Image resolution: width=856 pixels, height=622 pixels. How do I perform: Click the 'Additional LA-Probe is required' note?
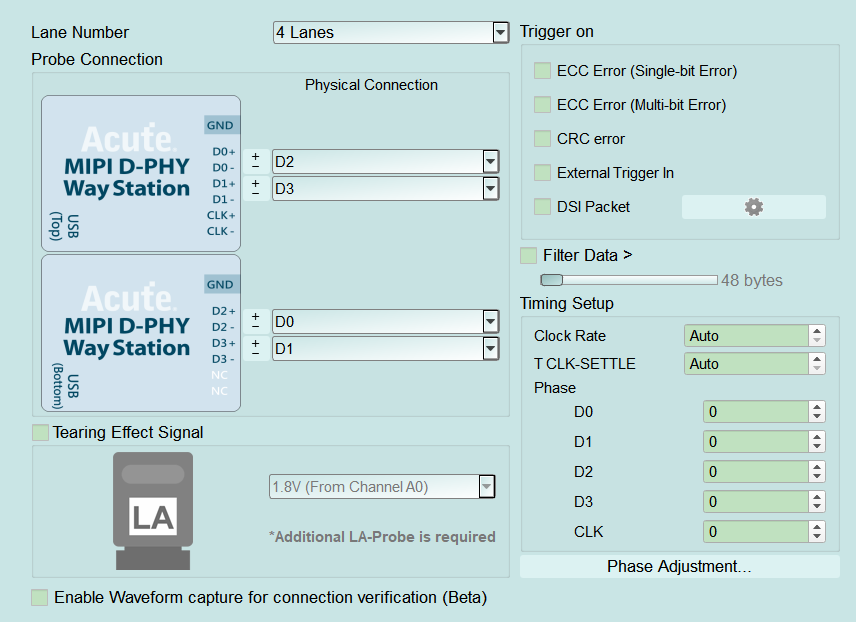[382, 537]
